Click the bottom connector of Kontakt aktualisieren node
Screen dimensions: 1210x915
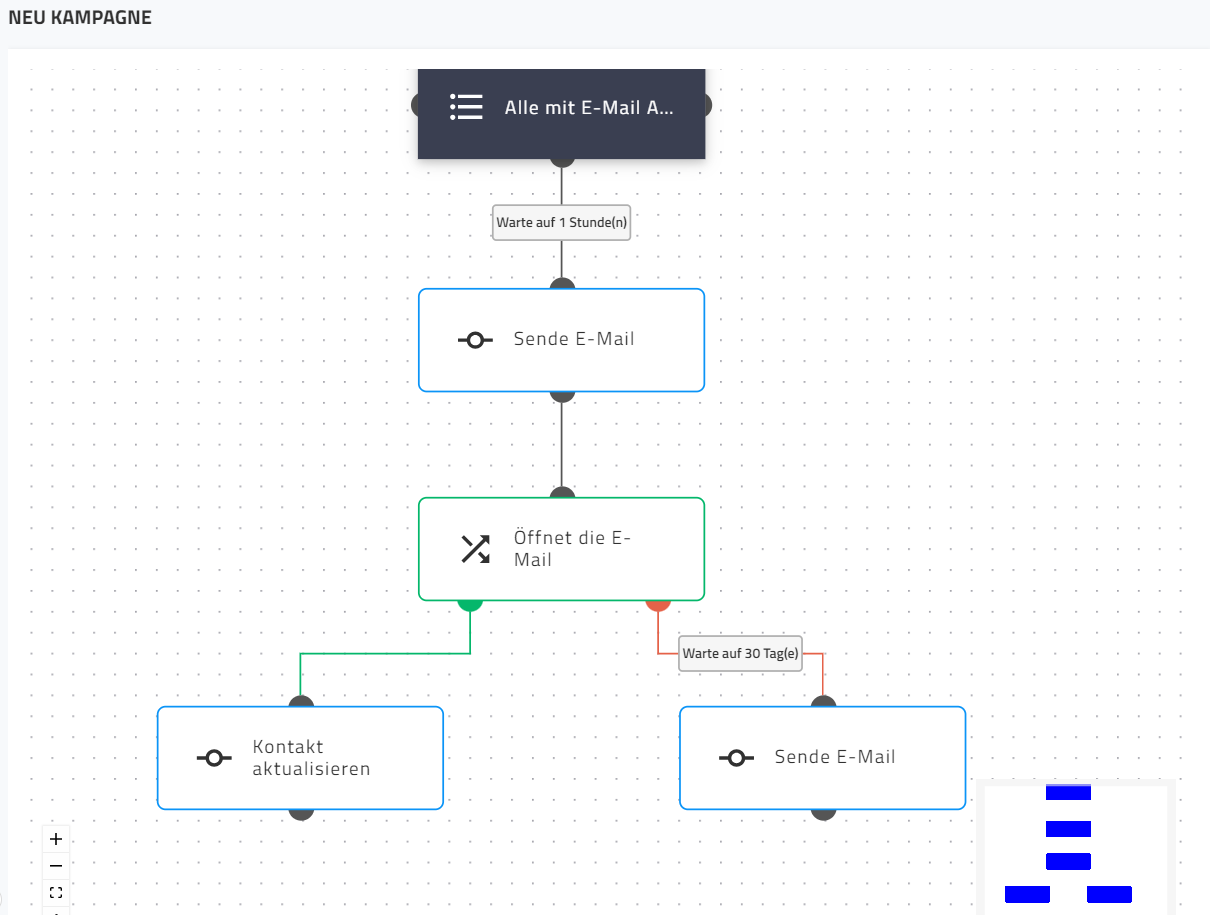point(301,812)
